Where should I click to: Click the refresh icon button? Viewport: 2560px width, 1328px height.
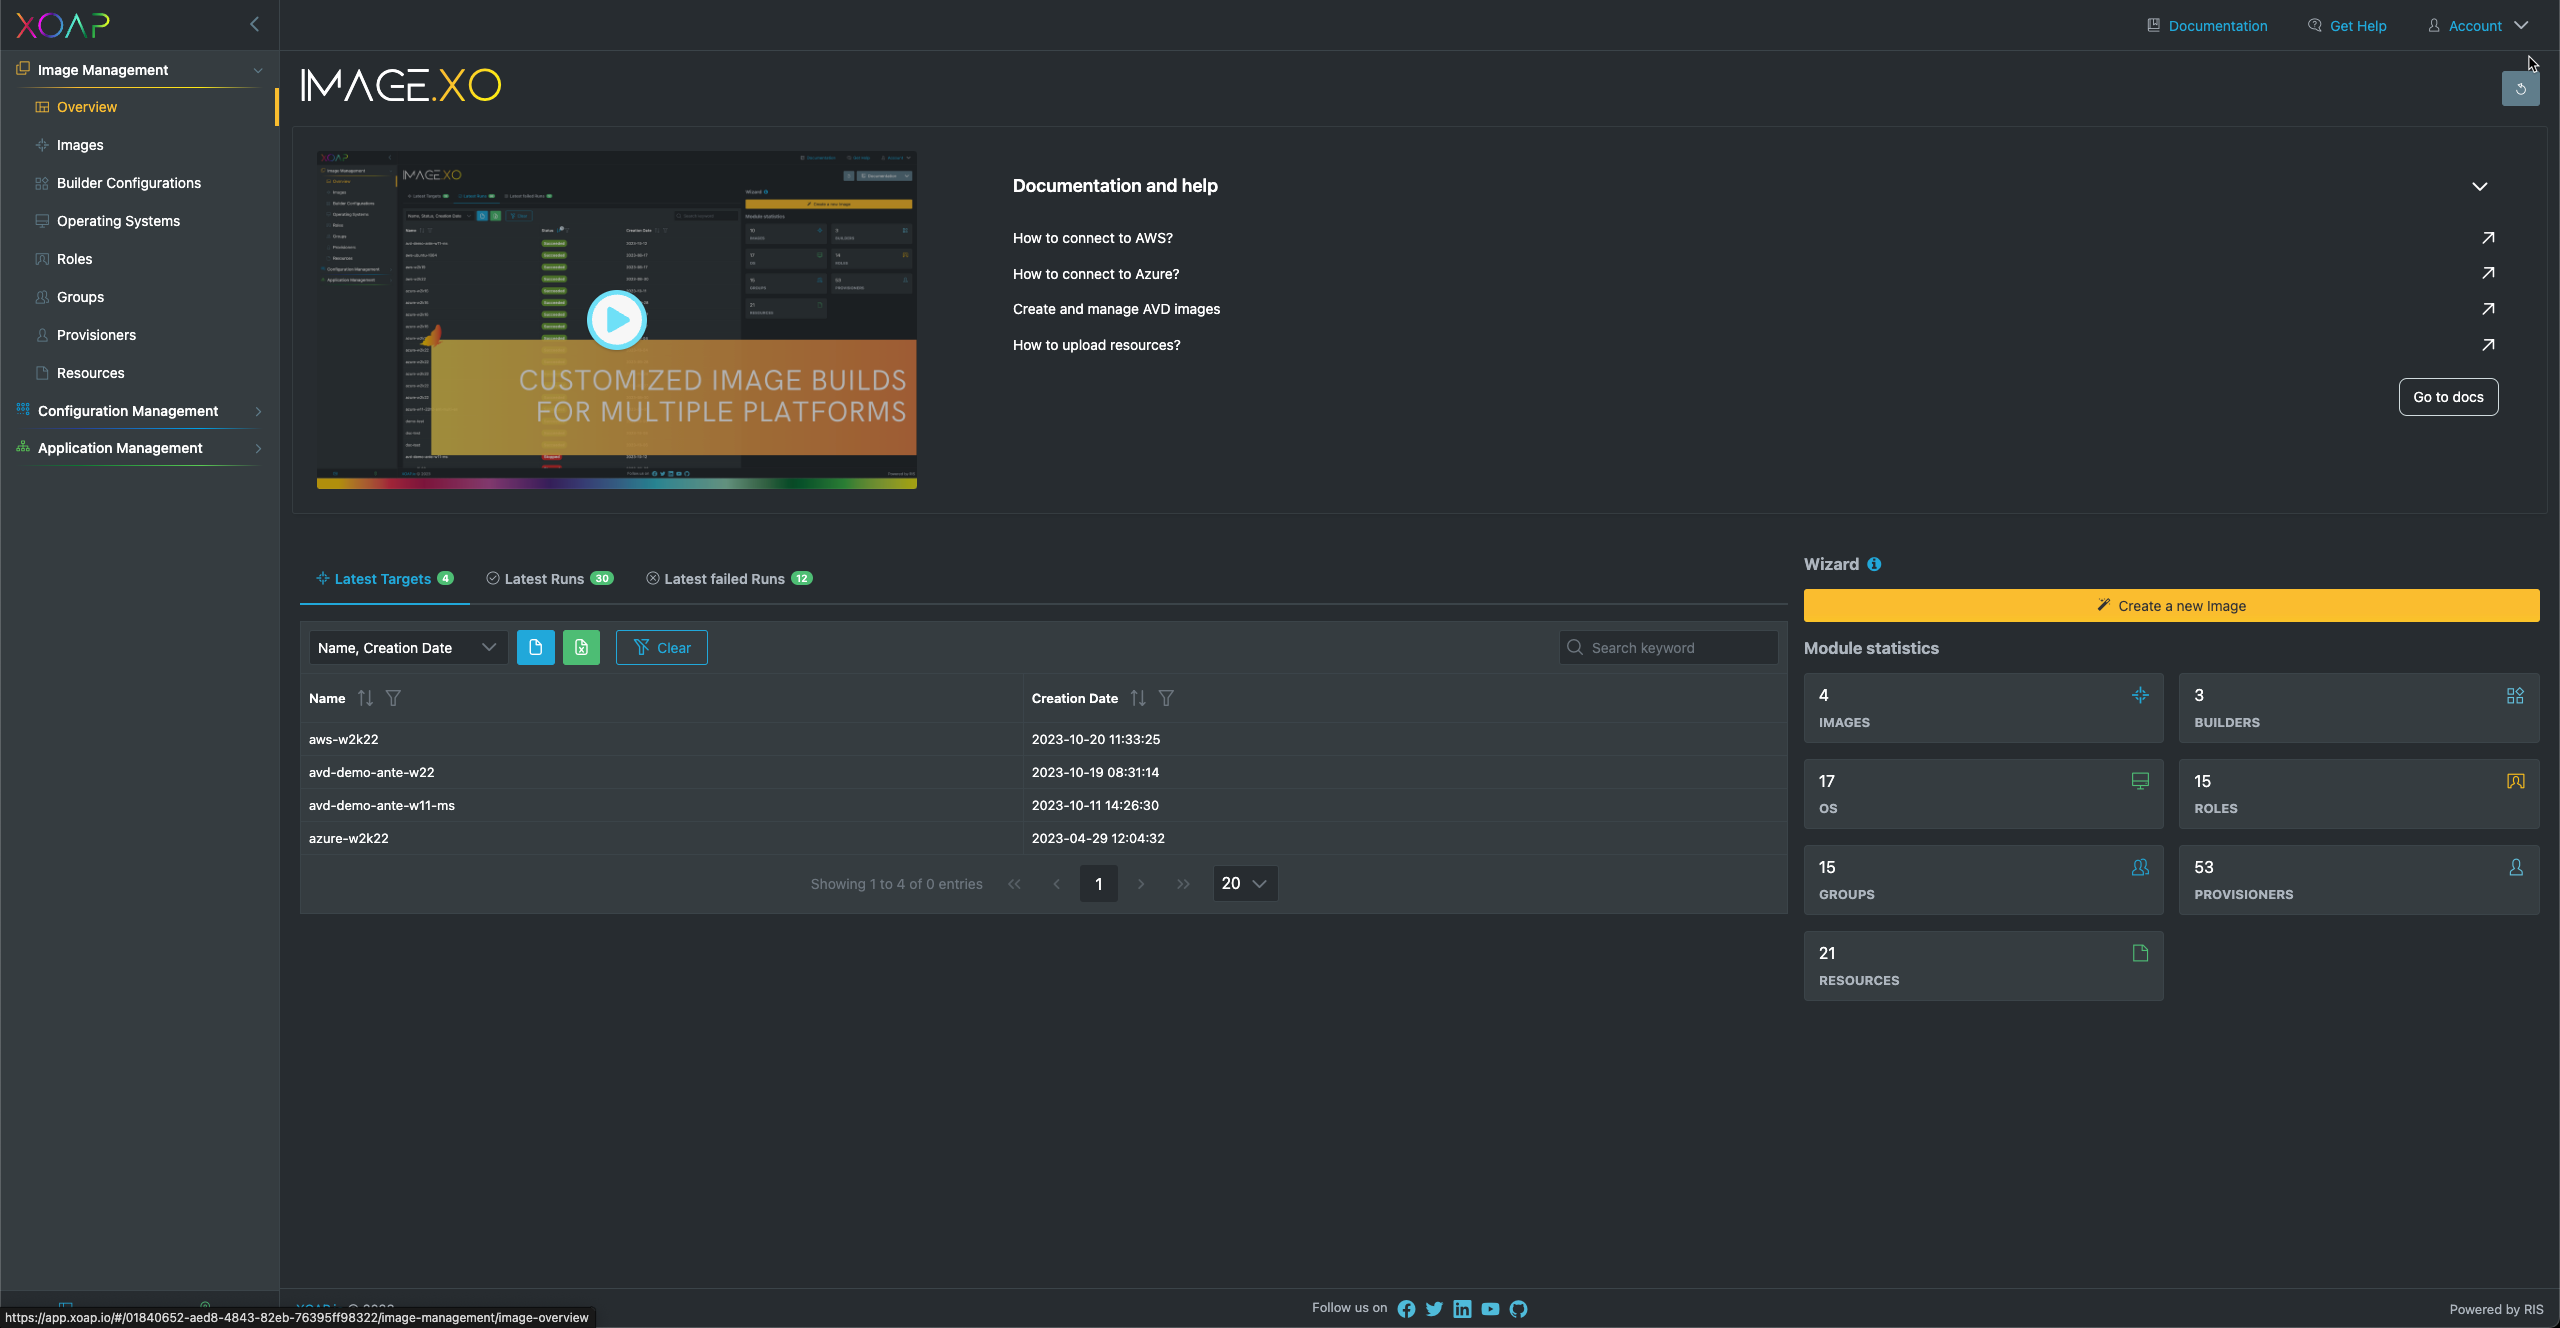pyautogui.click(x=2520, y=89)
